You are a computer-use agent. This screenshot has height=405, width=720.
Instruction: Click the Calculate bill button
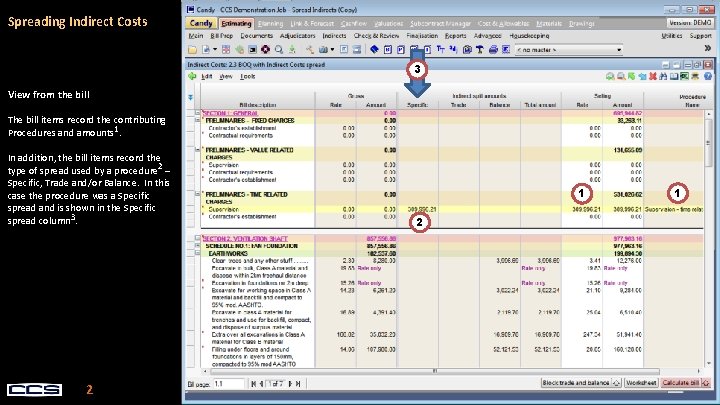pyautogui.click(x=686, y=382)
